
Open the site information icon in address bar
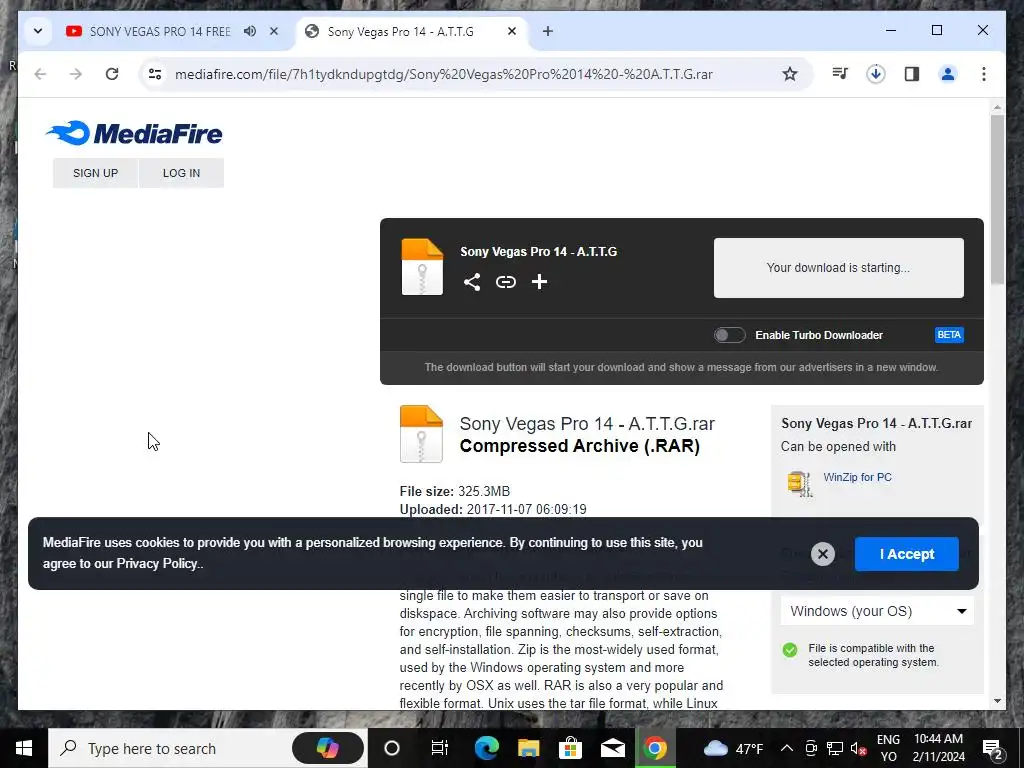[155, 74]
